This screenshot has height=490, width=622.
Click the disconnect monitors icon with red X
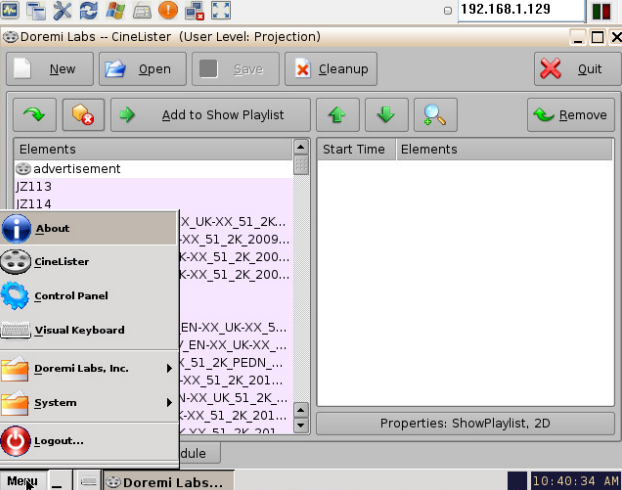(x=194, y=10)
